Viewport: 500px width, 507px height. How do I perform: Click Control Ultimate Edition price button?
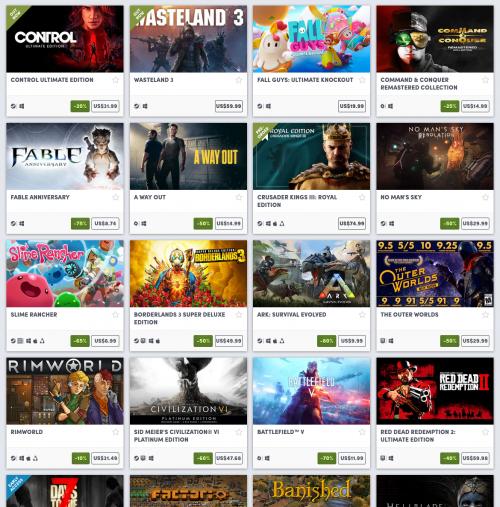point(105,106)
